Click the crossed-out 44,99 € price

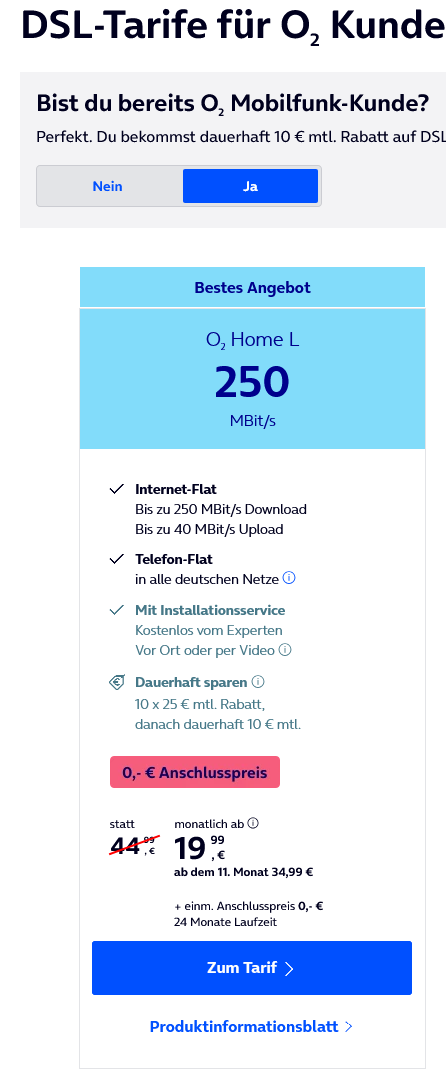(133, 846)
